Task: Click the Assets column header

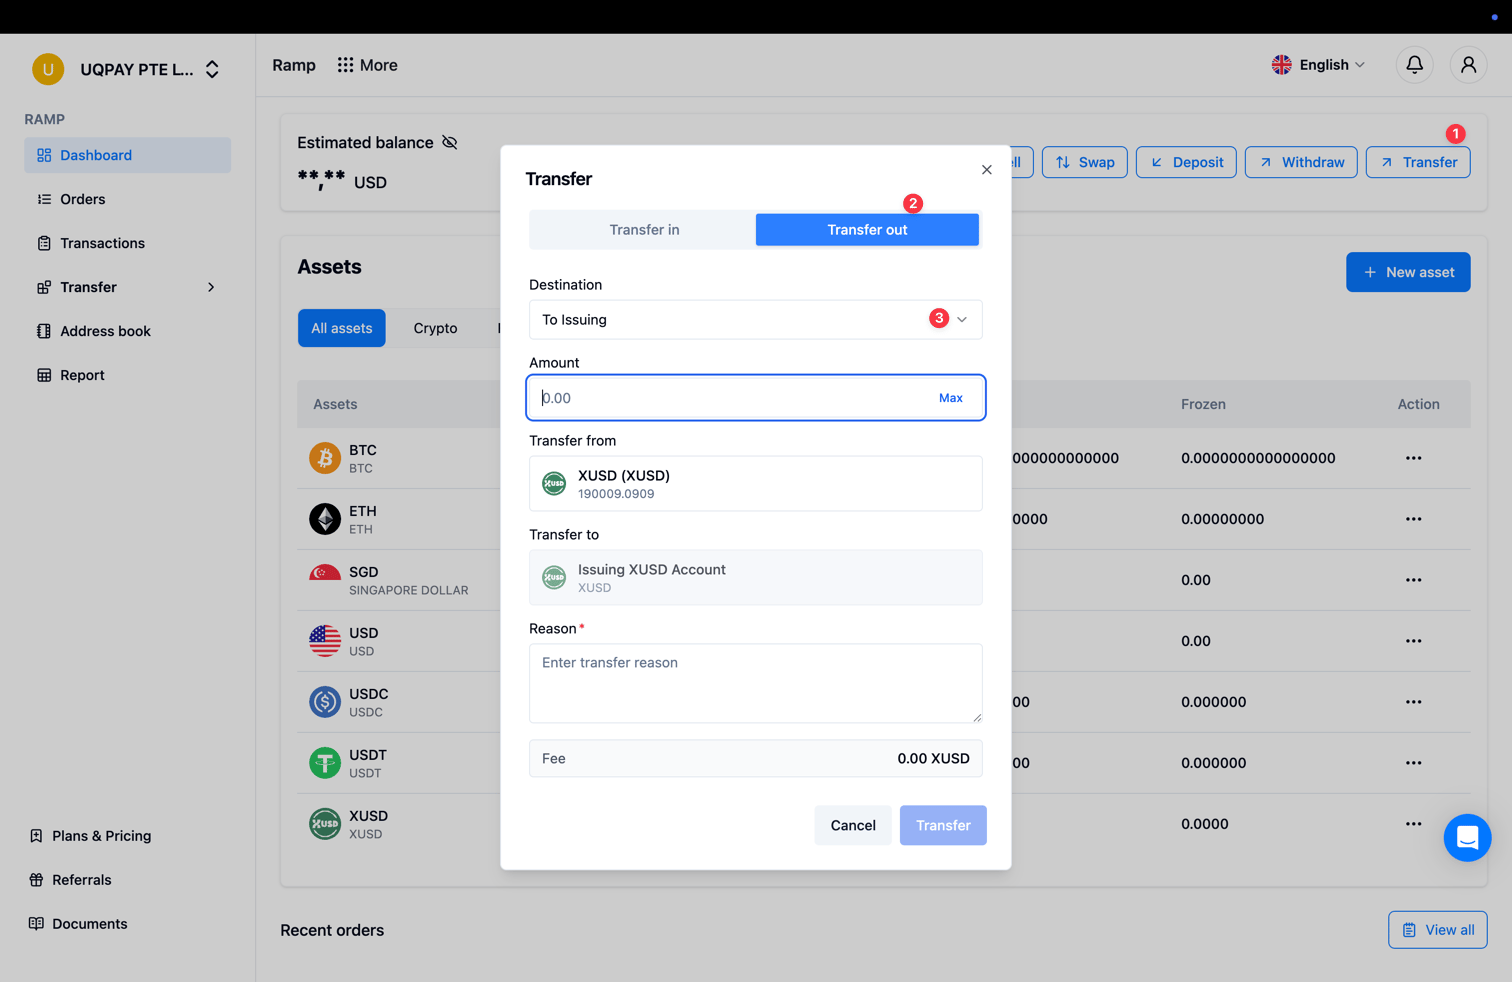Action: (335, 404)
